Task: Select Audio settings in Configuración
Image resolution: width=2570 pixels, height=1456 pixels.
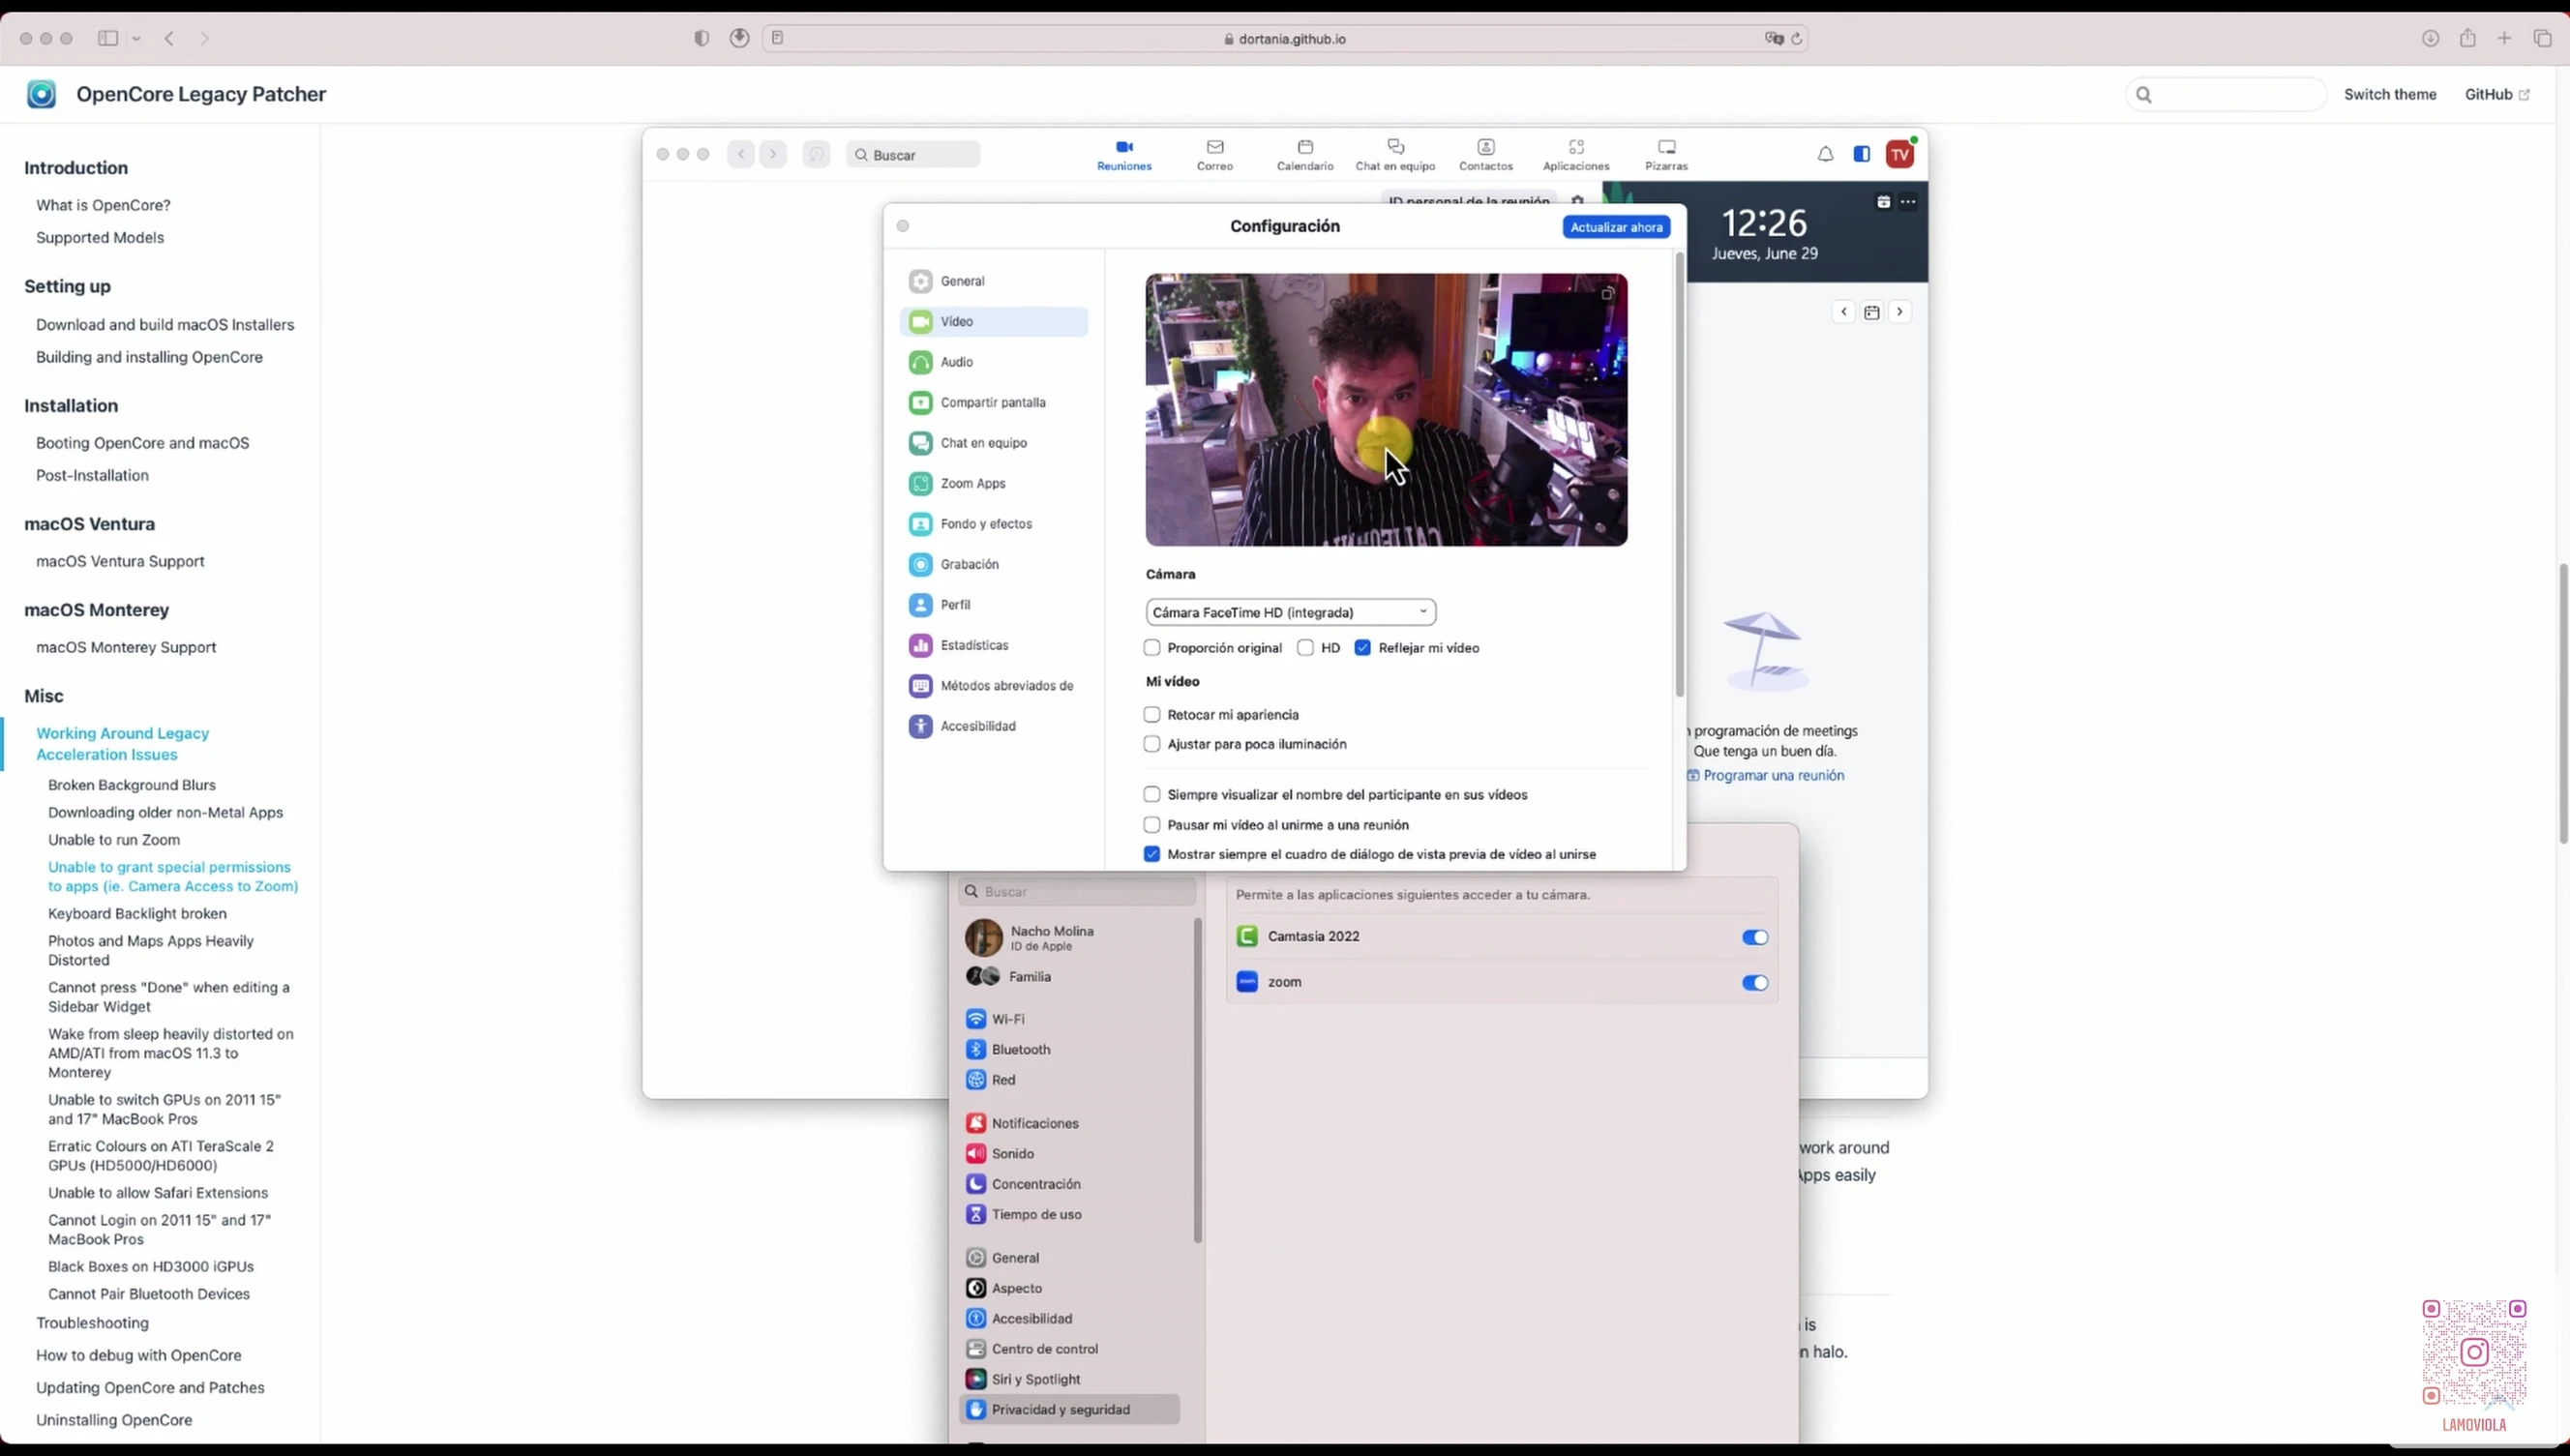Action: (994, 362)
